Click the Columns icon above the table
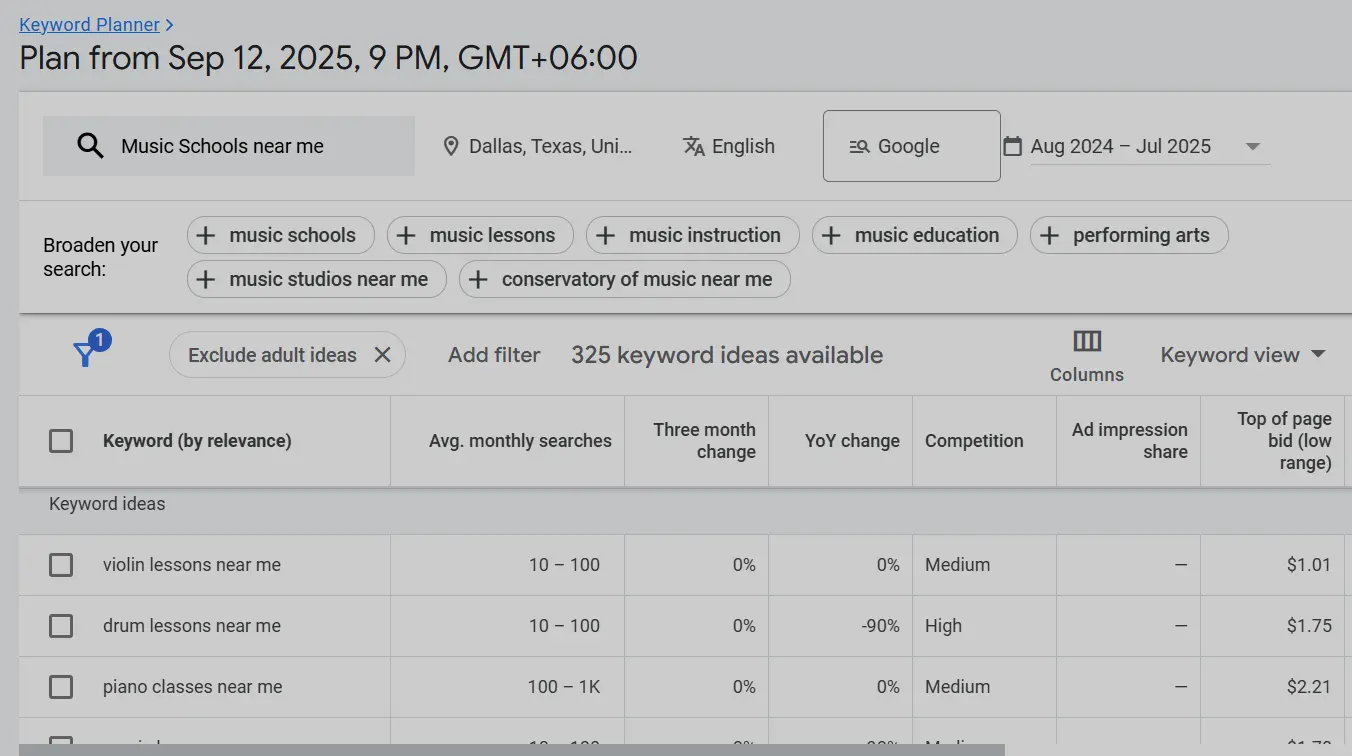1352x756 pixels. click(x=1086, y=340)
